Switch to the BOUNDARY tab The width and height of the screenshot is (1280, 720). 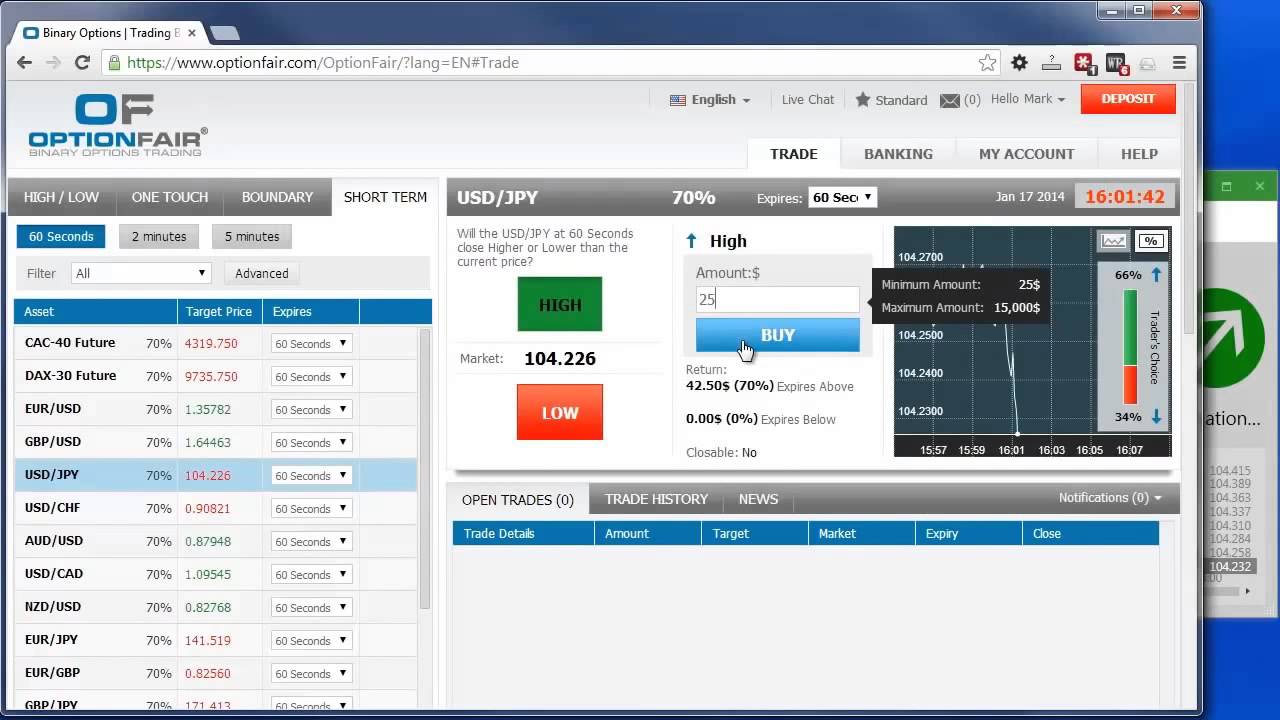[277, 197]
